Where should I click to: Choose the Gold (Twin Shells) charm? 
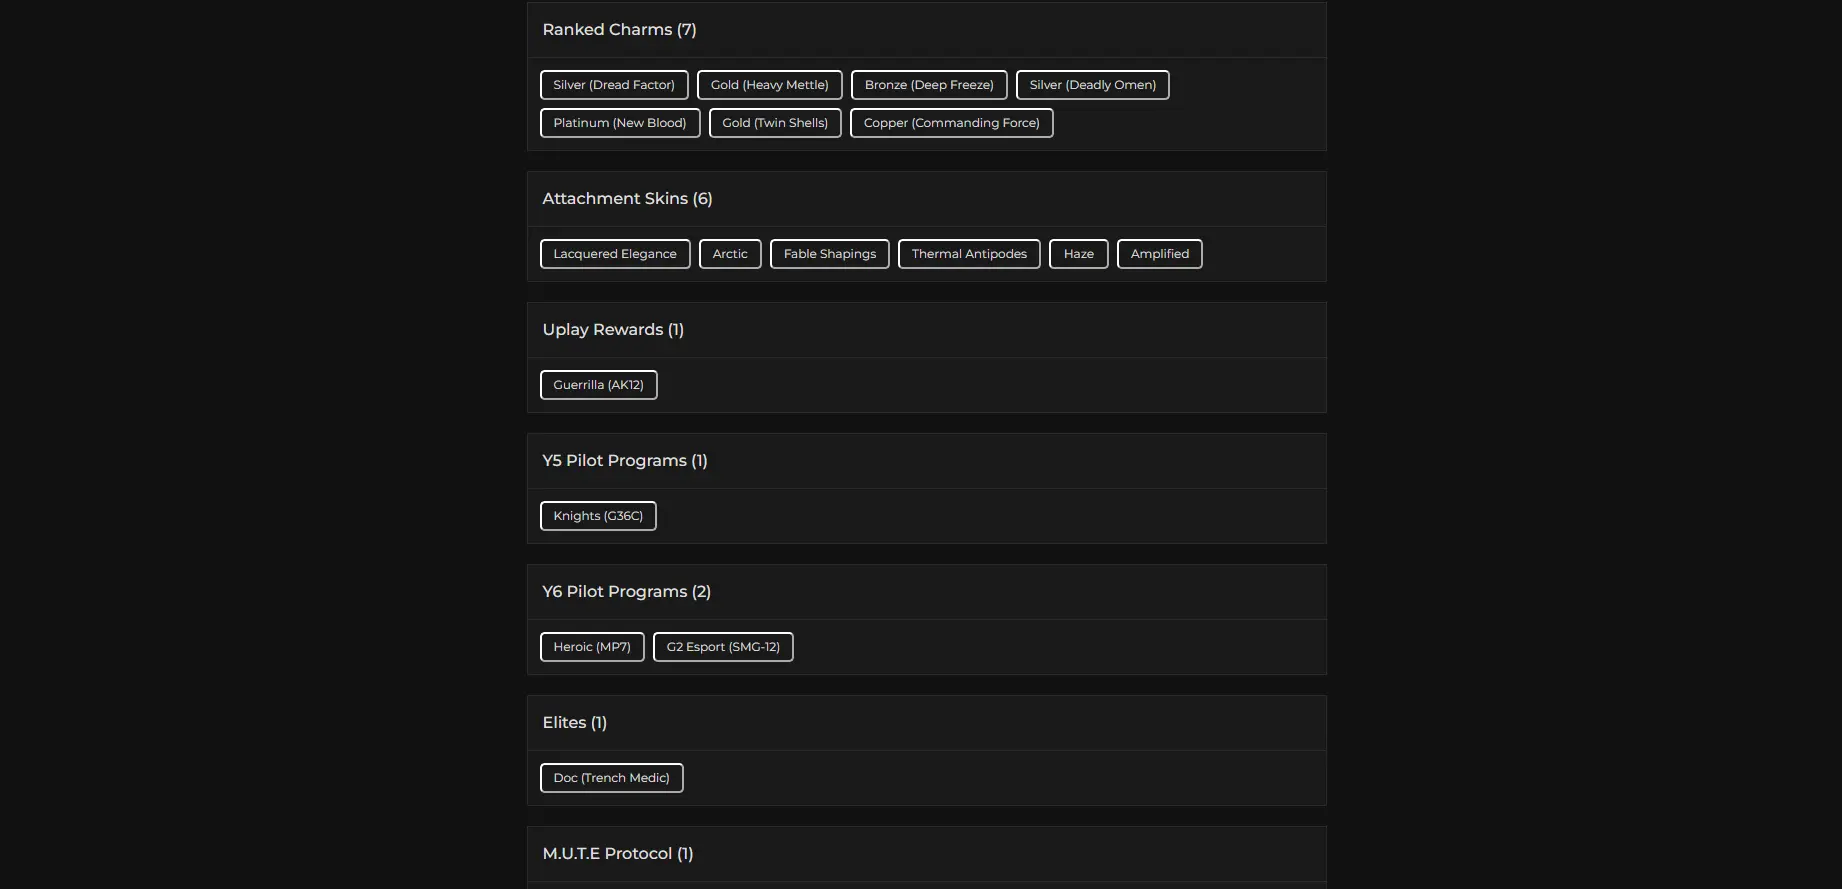[x=775, y=123]
